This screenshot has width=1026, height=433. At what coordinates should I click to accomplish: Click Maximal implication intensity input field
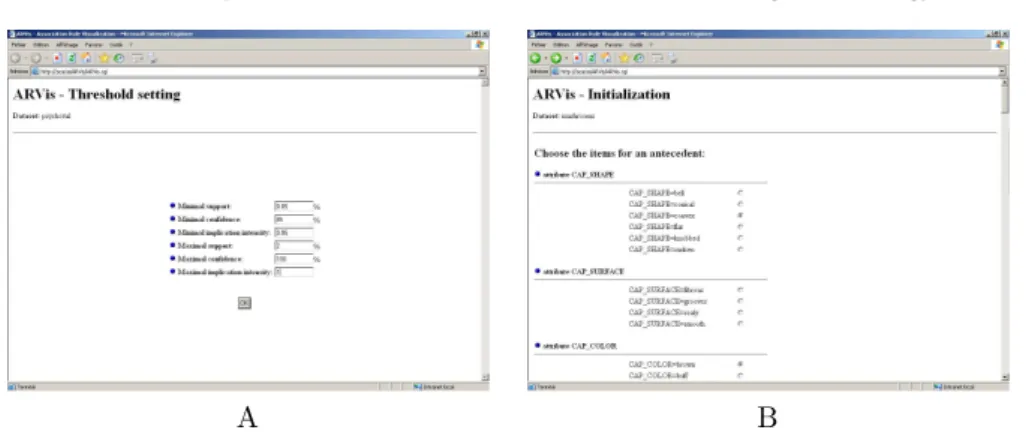pos(294,272)
